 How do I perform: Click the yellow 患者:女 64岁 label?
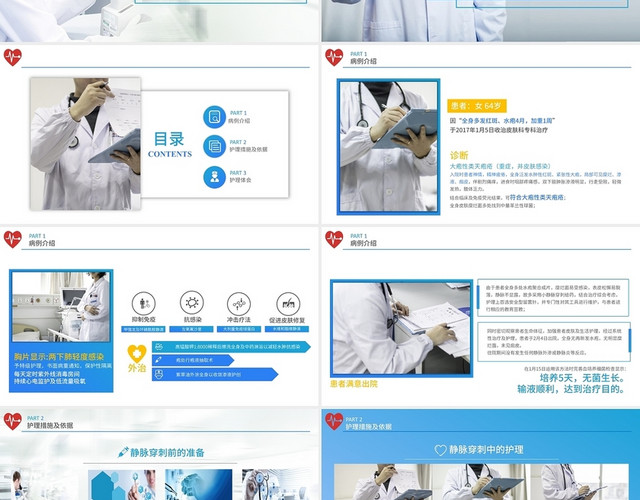(x=477, y=106)
